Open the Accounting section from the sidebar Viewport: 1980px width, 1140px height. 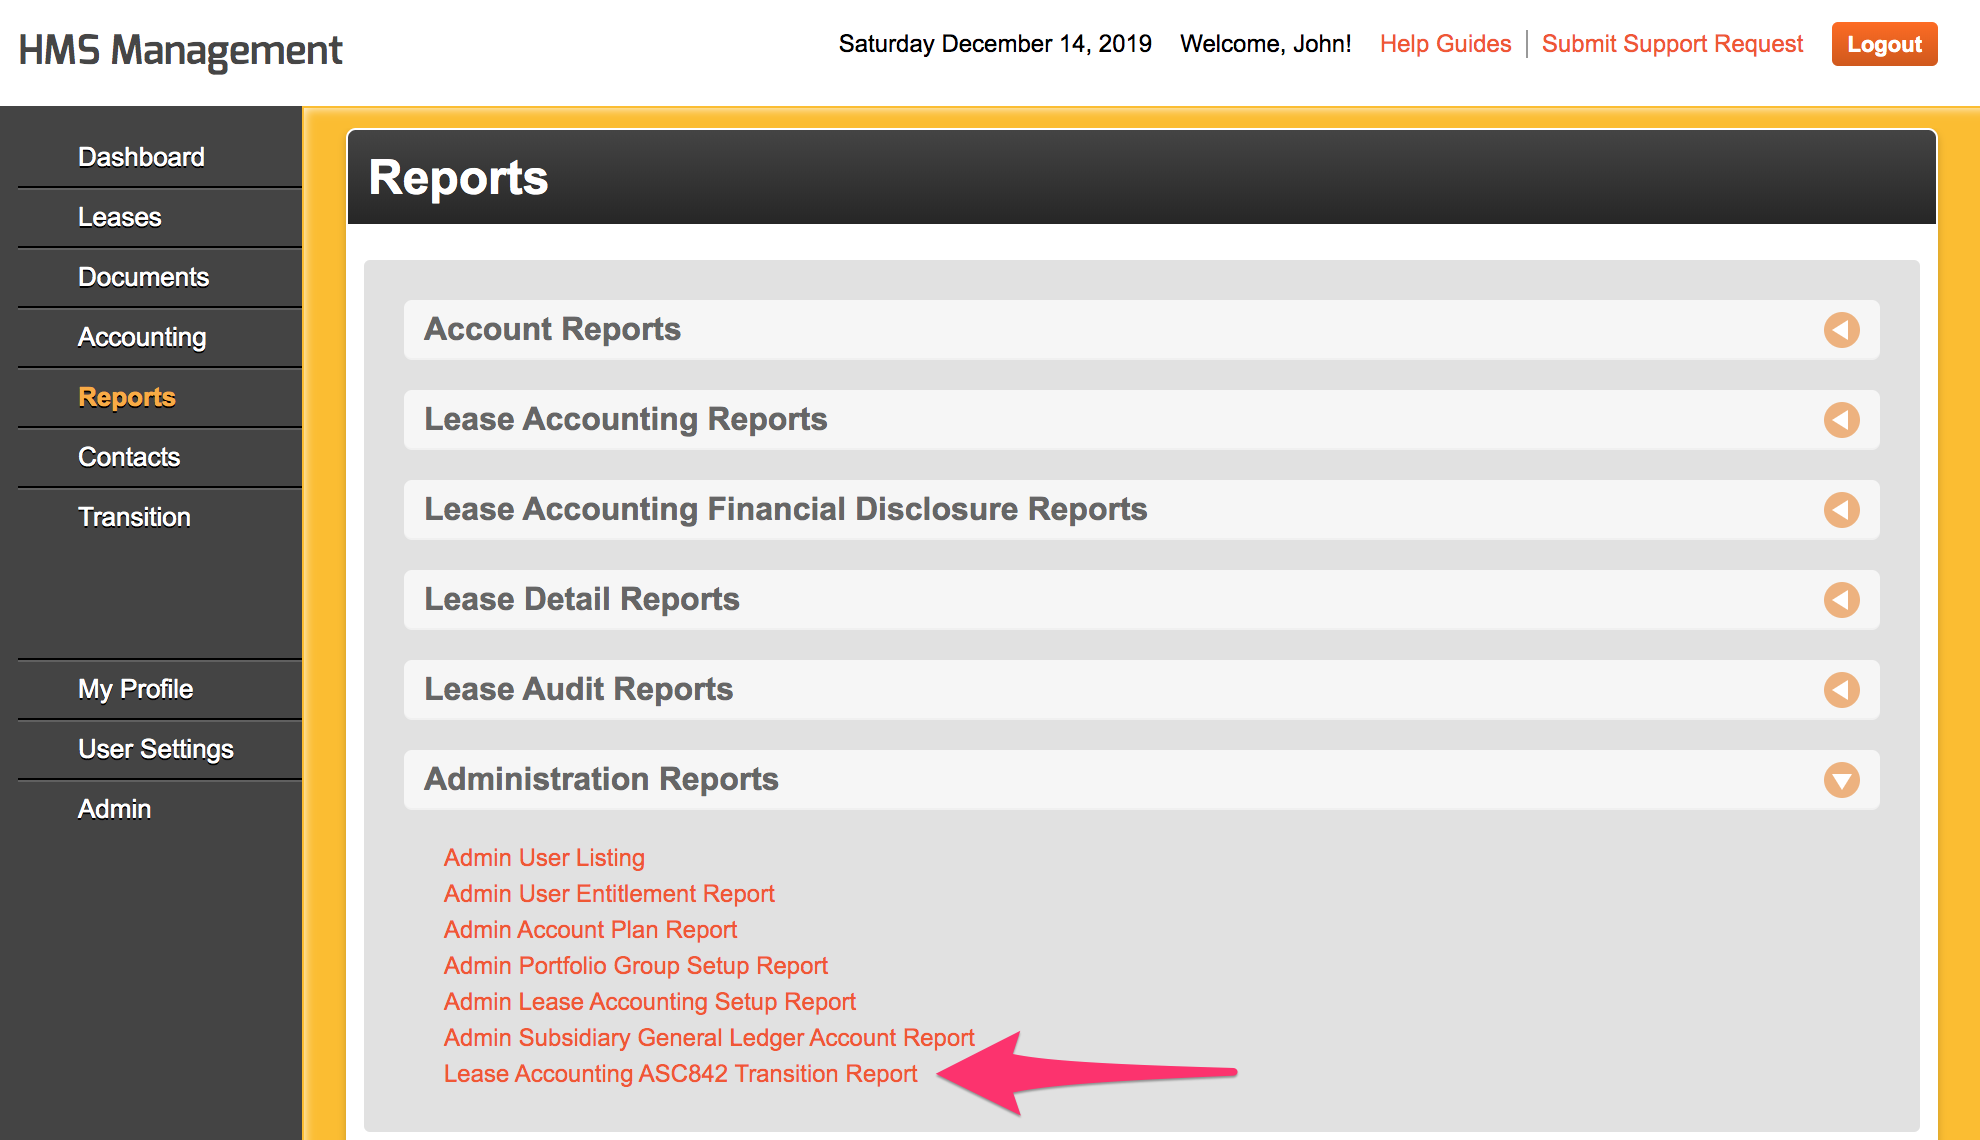(x=142, y=337)
